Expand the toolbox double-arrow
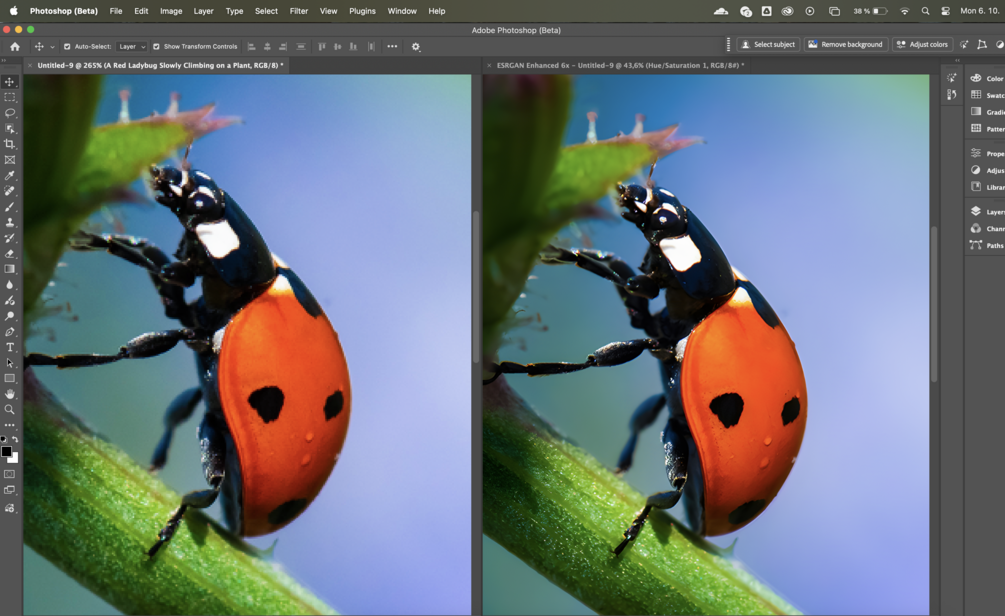 pyautogui.click(x=3, y=60)
